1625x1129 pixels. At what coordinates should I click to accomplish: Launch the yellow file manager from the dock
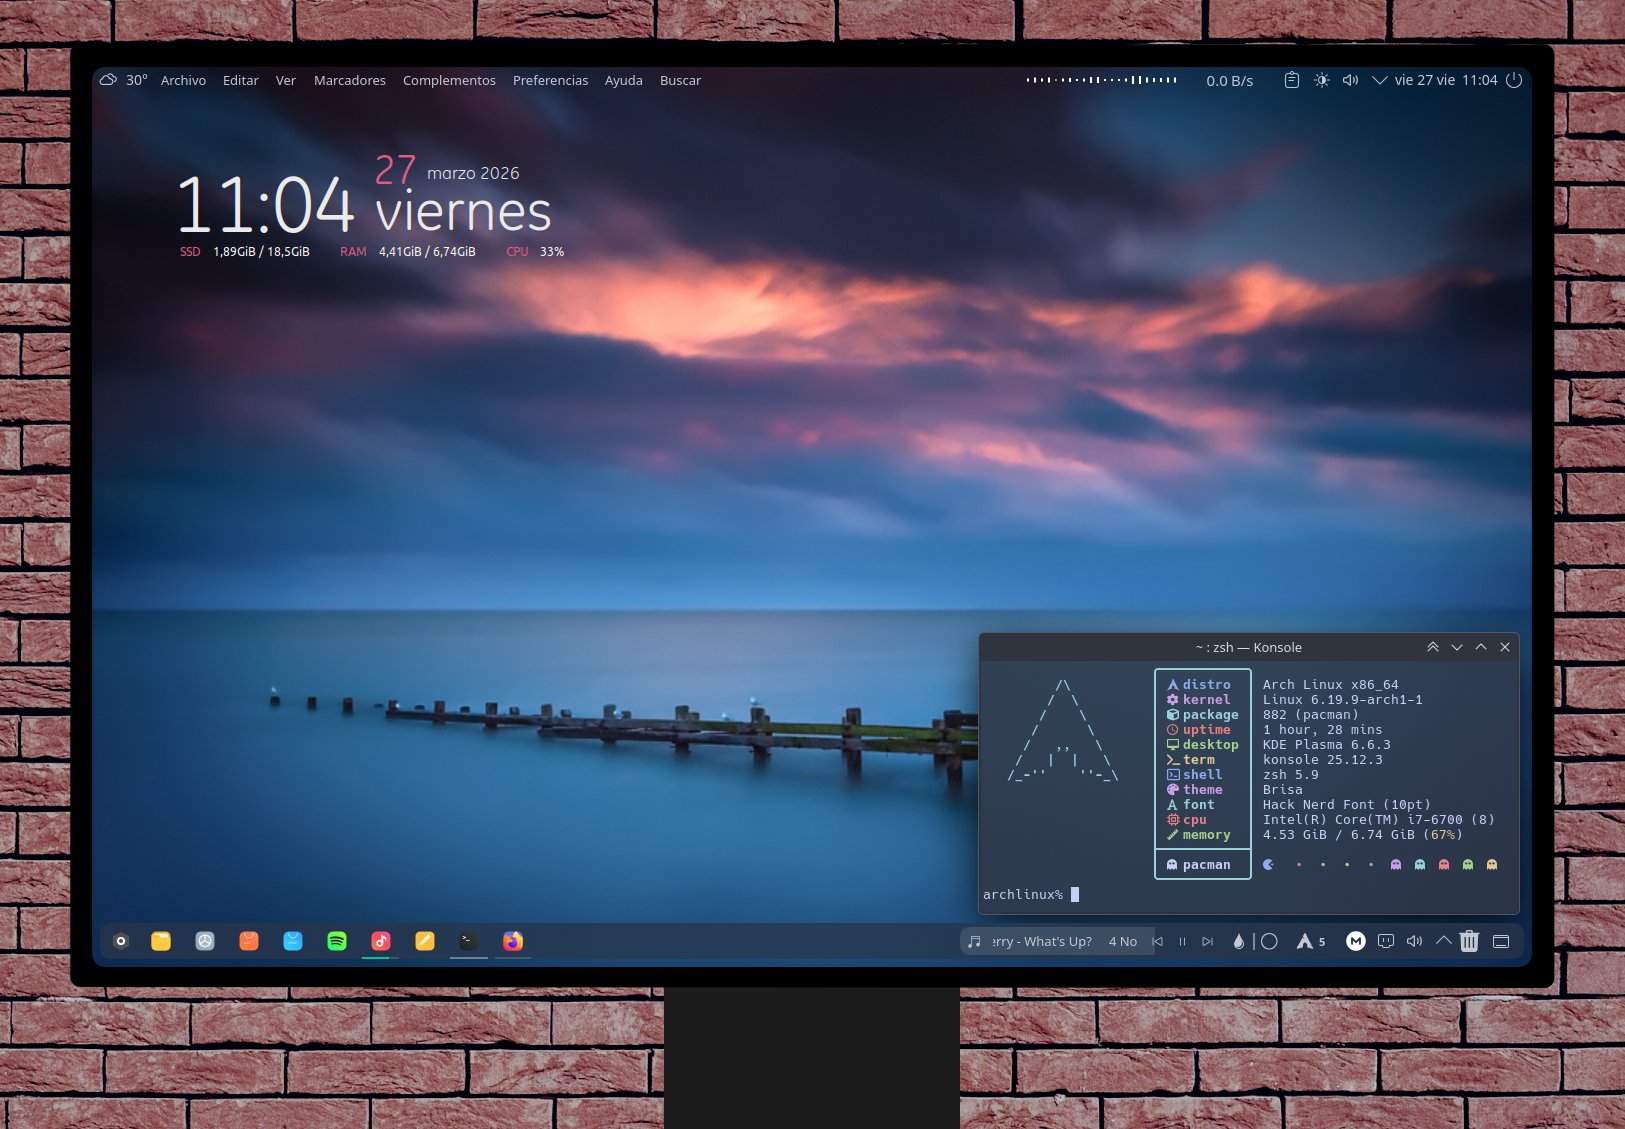(x=161, y=941)
